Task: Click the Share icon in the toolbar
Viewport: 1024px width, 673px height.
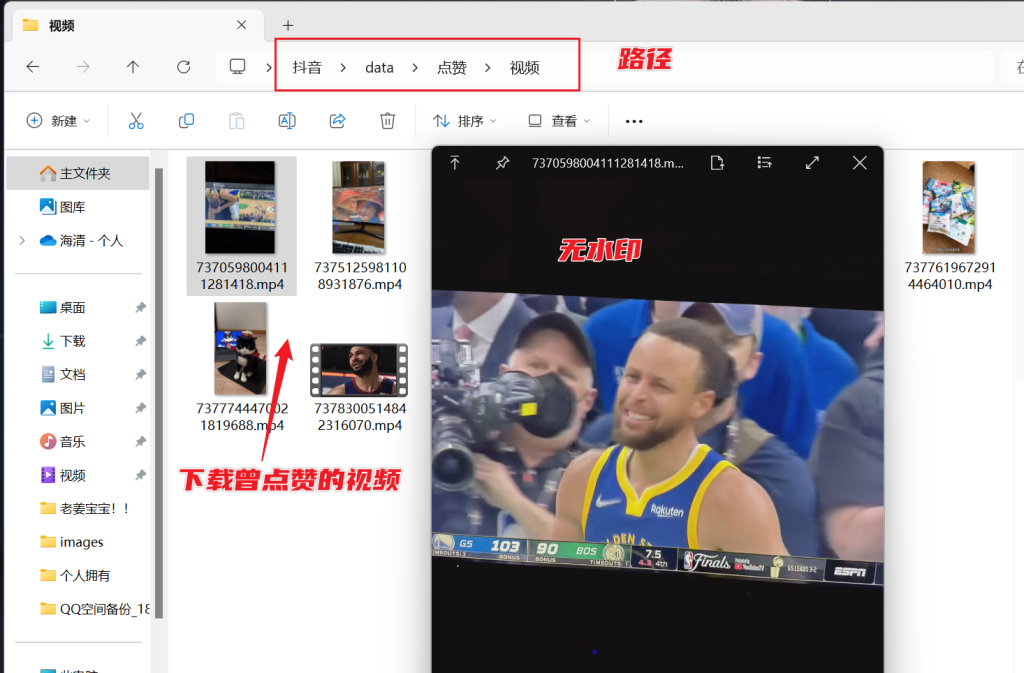Action: click(338, 120)
